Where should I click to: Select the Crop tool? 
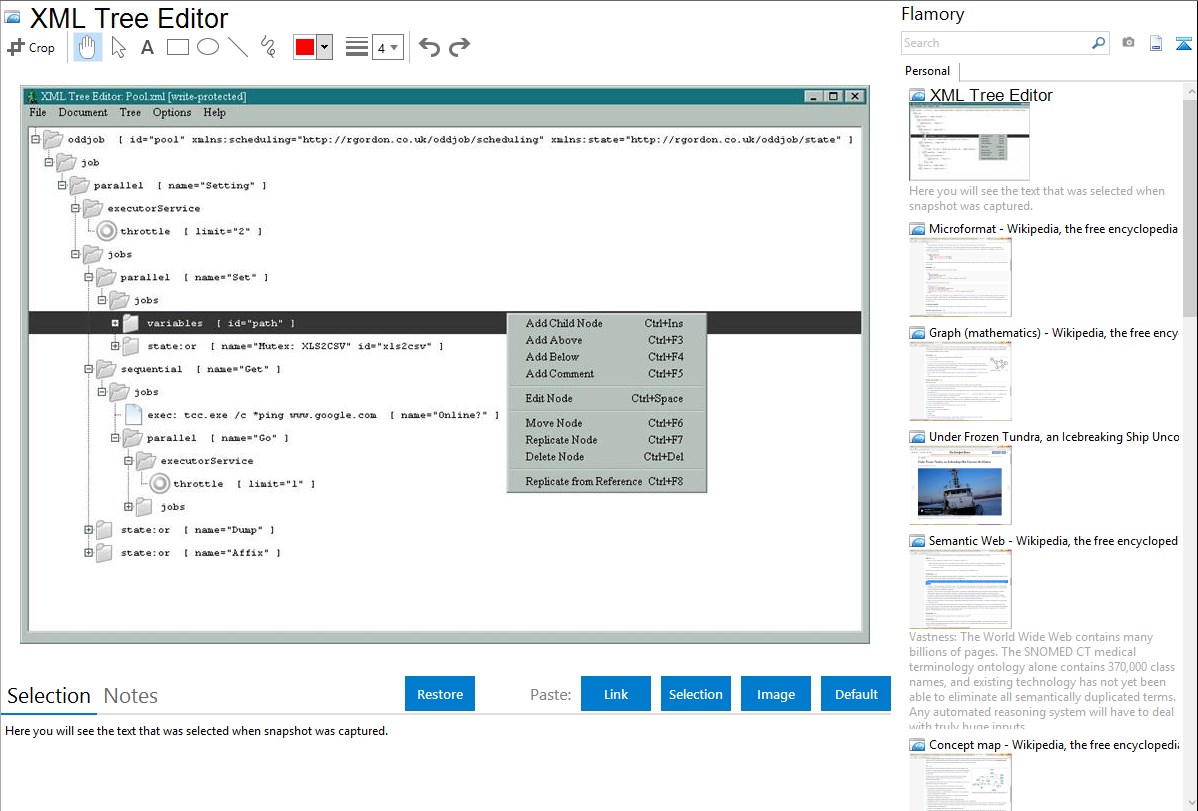(31, 47)
